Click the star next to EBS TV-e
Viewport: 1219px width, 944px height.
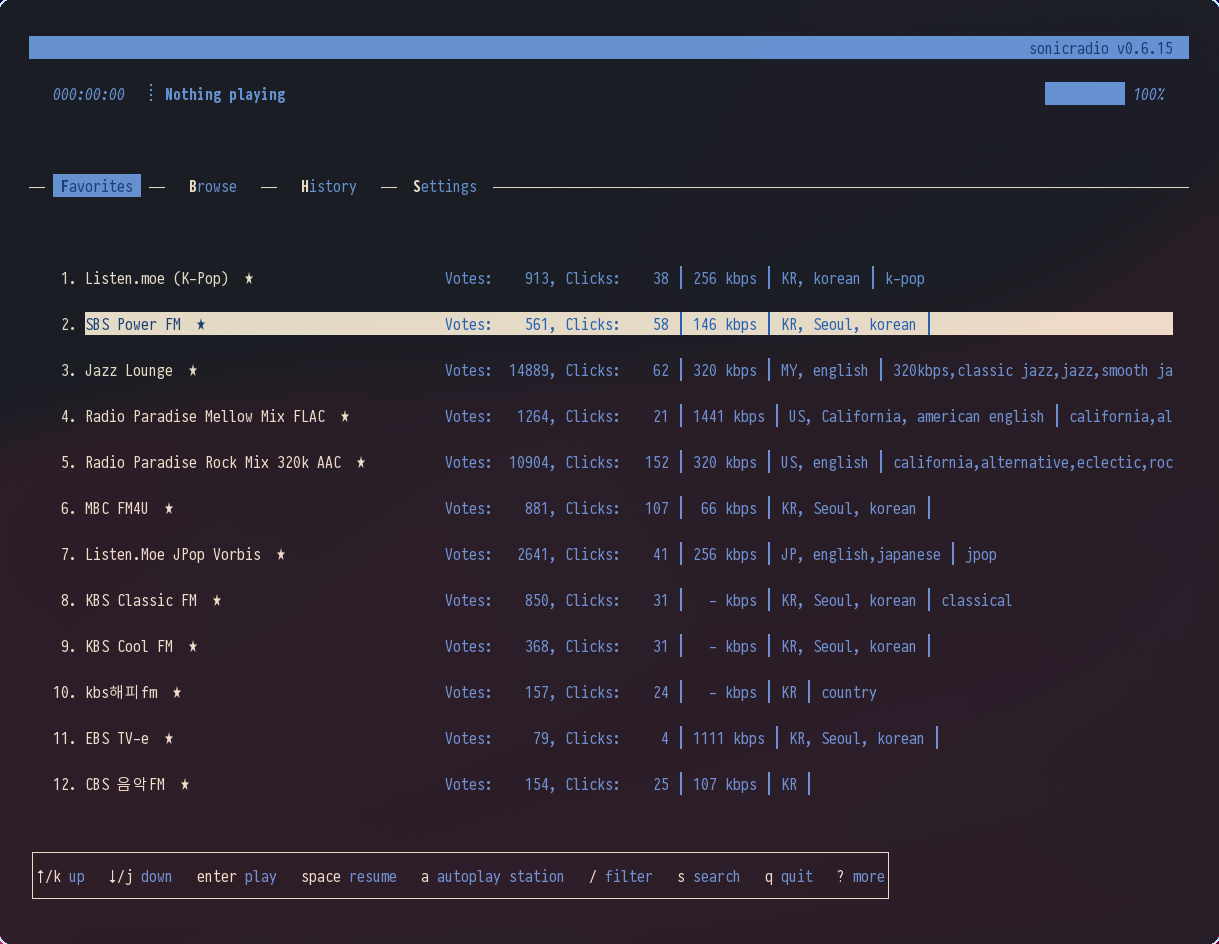pos(169,738)
